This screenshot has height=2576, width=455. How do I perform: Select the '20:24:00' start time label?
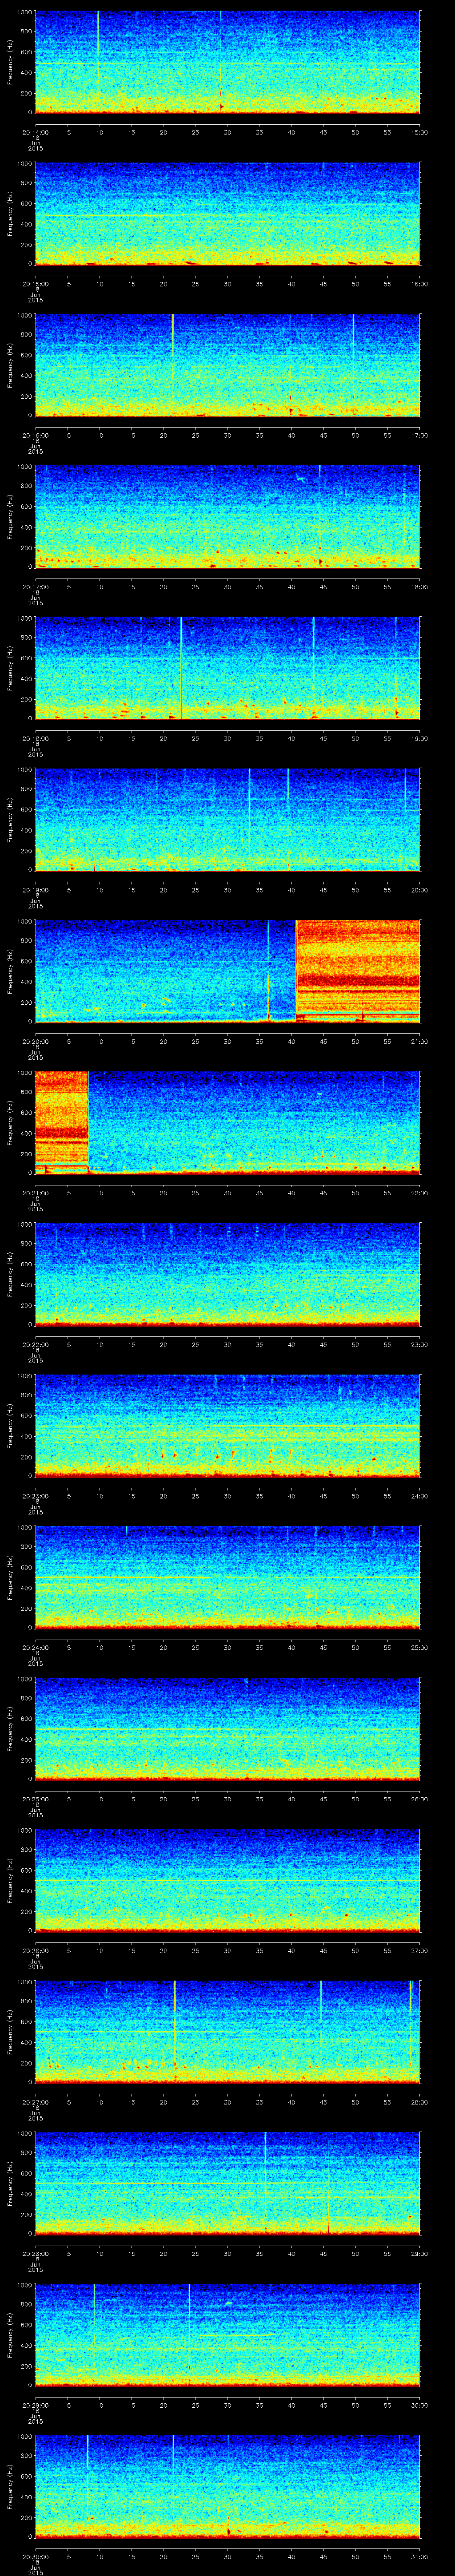(35, 1647)
